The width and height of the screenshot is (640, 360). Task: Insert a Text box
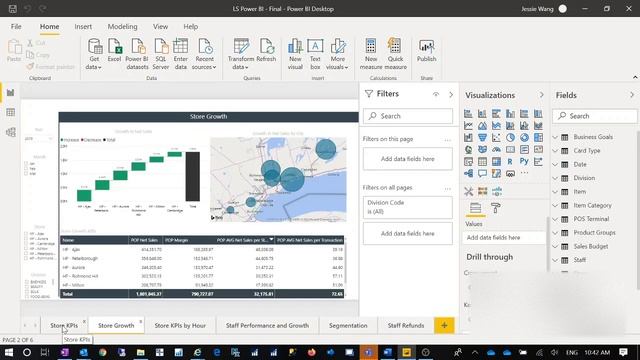coord(315,54)
